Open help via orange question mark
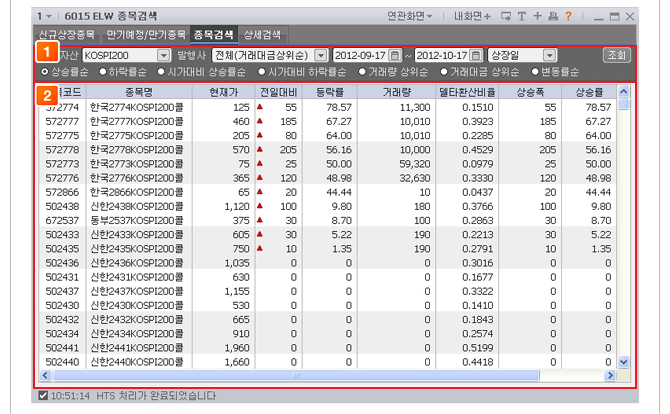This screenshot has width=670, height=414. click(x=568, y=16)
